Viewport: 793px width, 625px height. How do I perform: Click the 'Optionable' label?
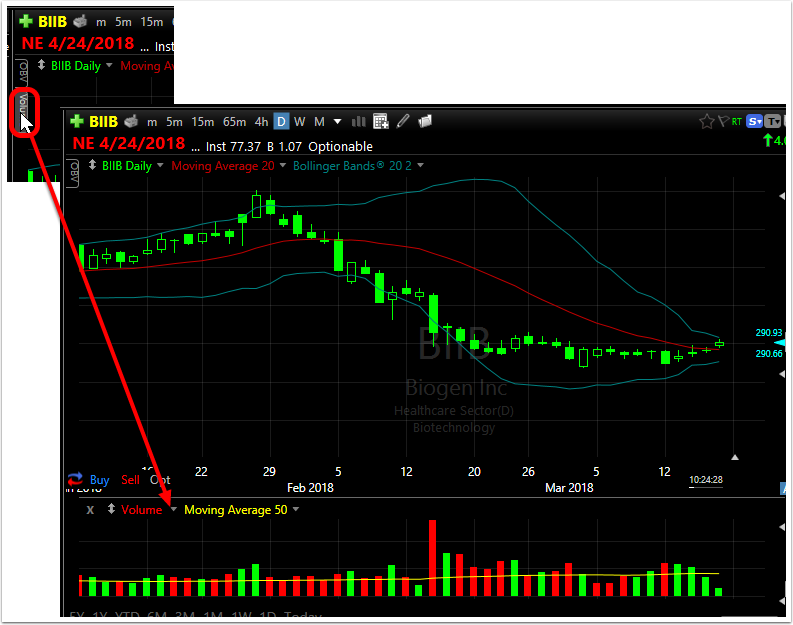[x=340, y=147]
